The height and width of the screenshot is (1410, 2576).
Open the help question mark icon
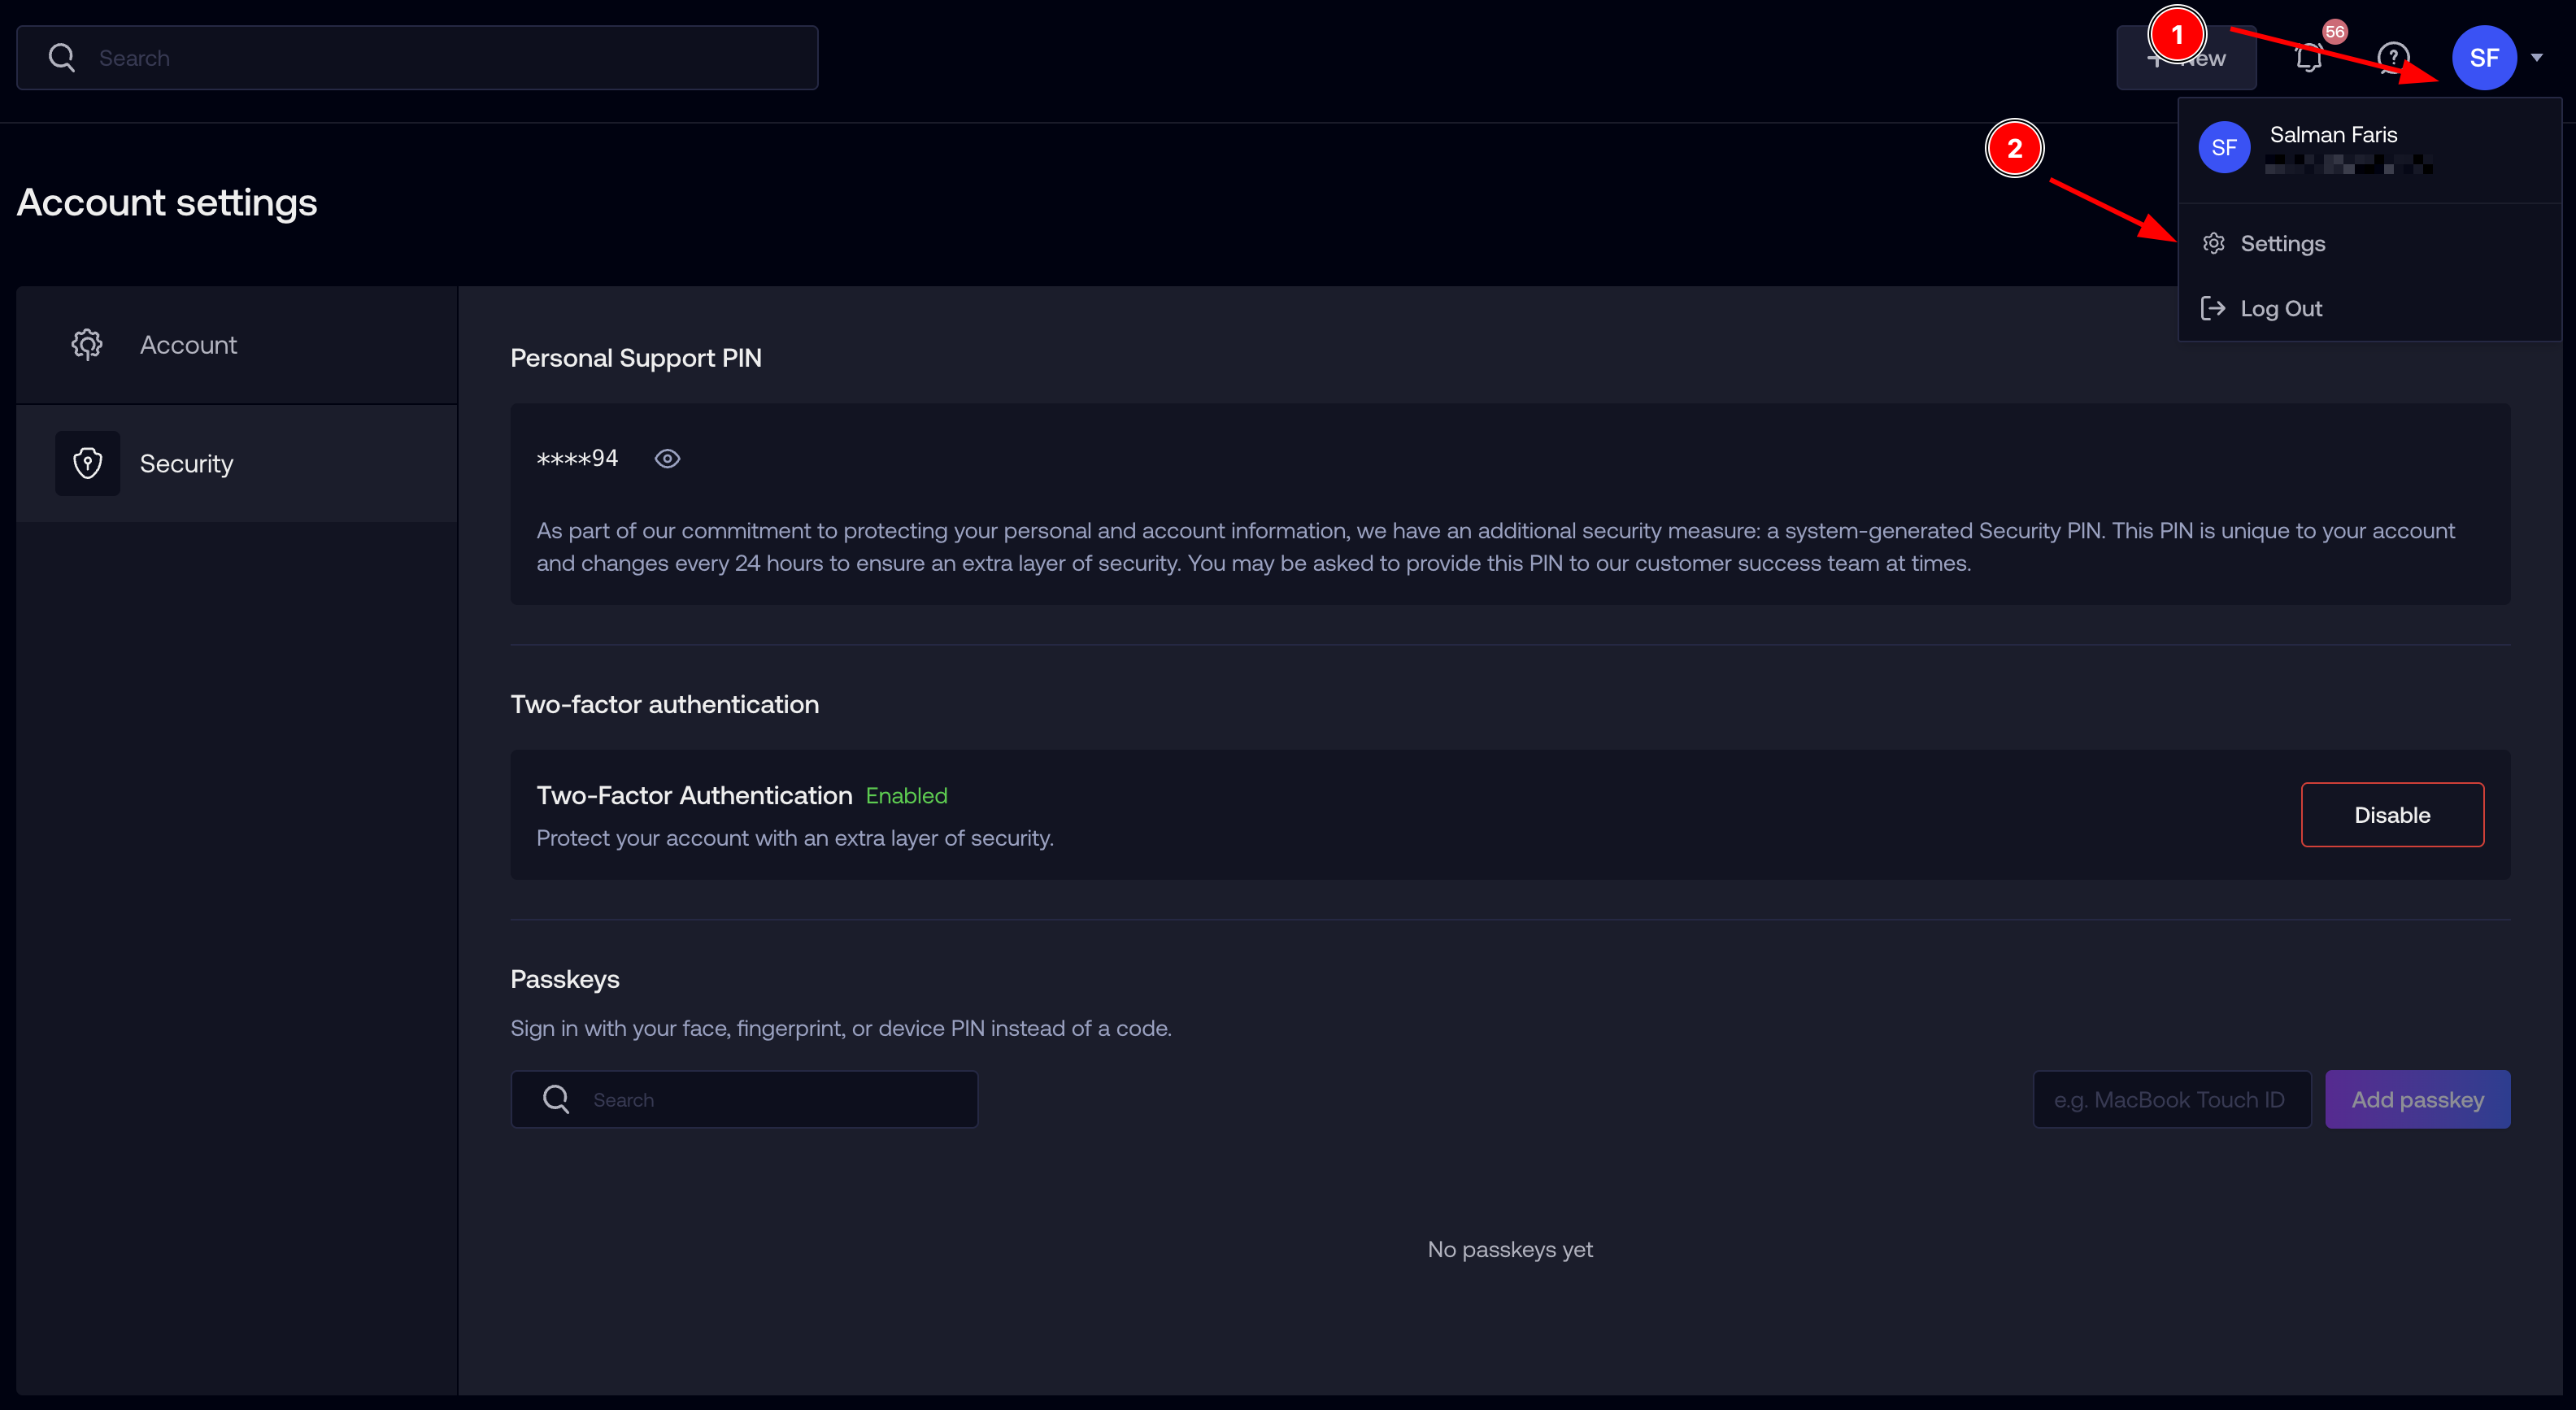2393,58
